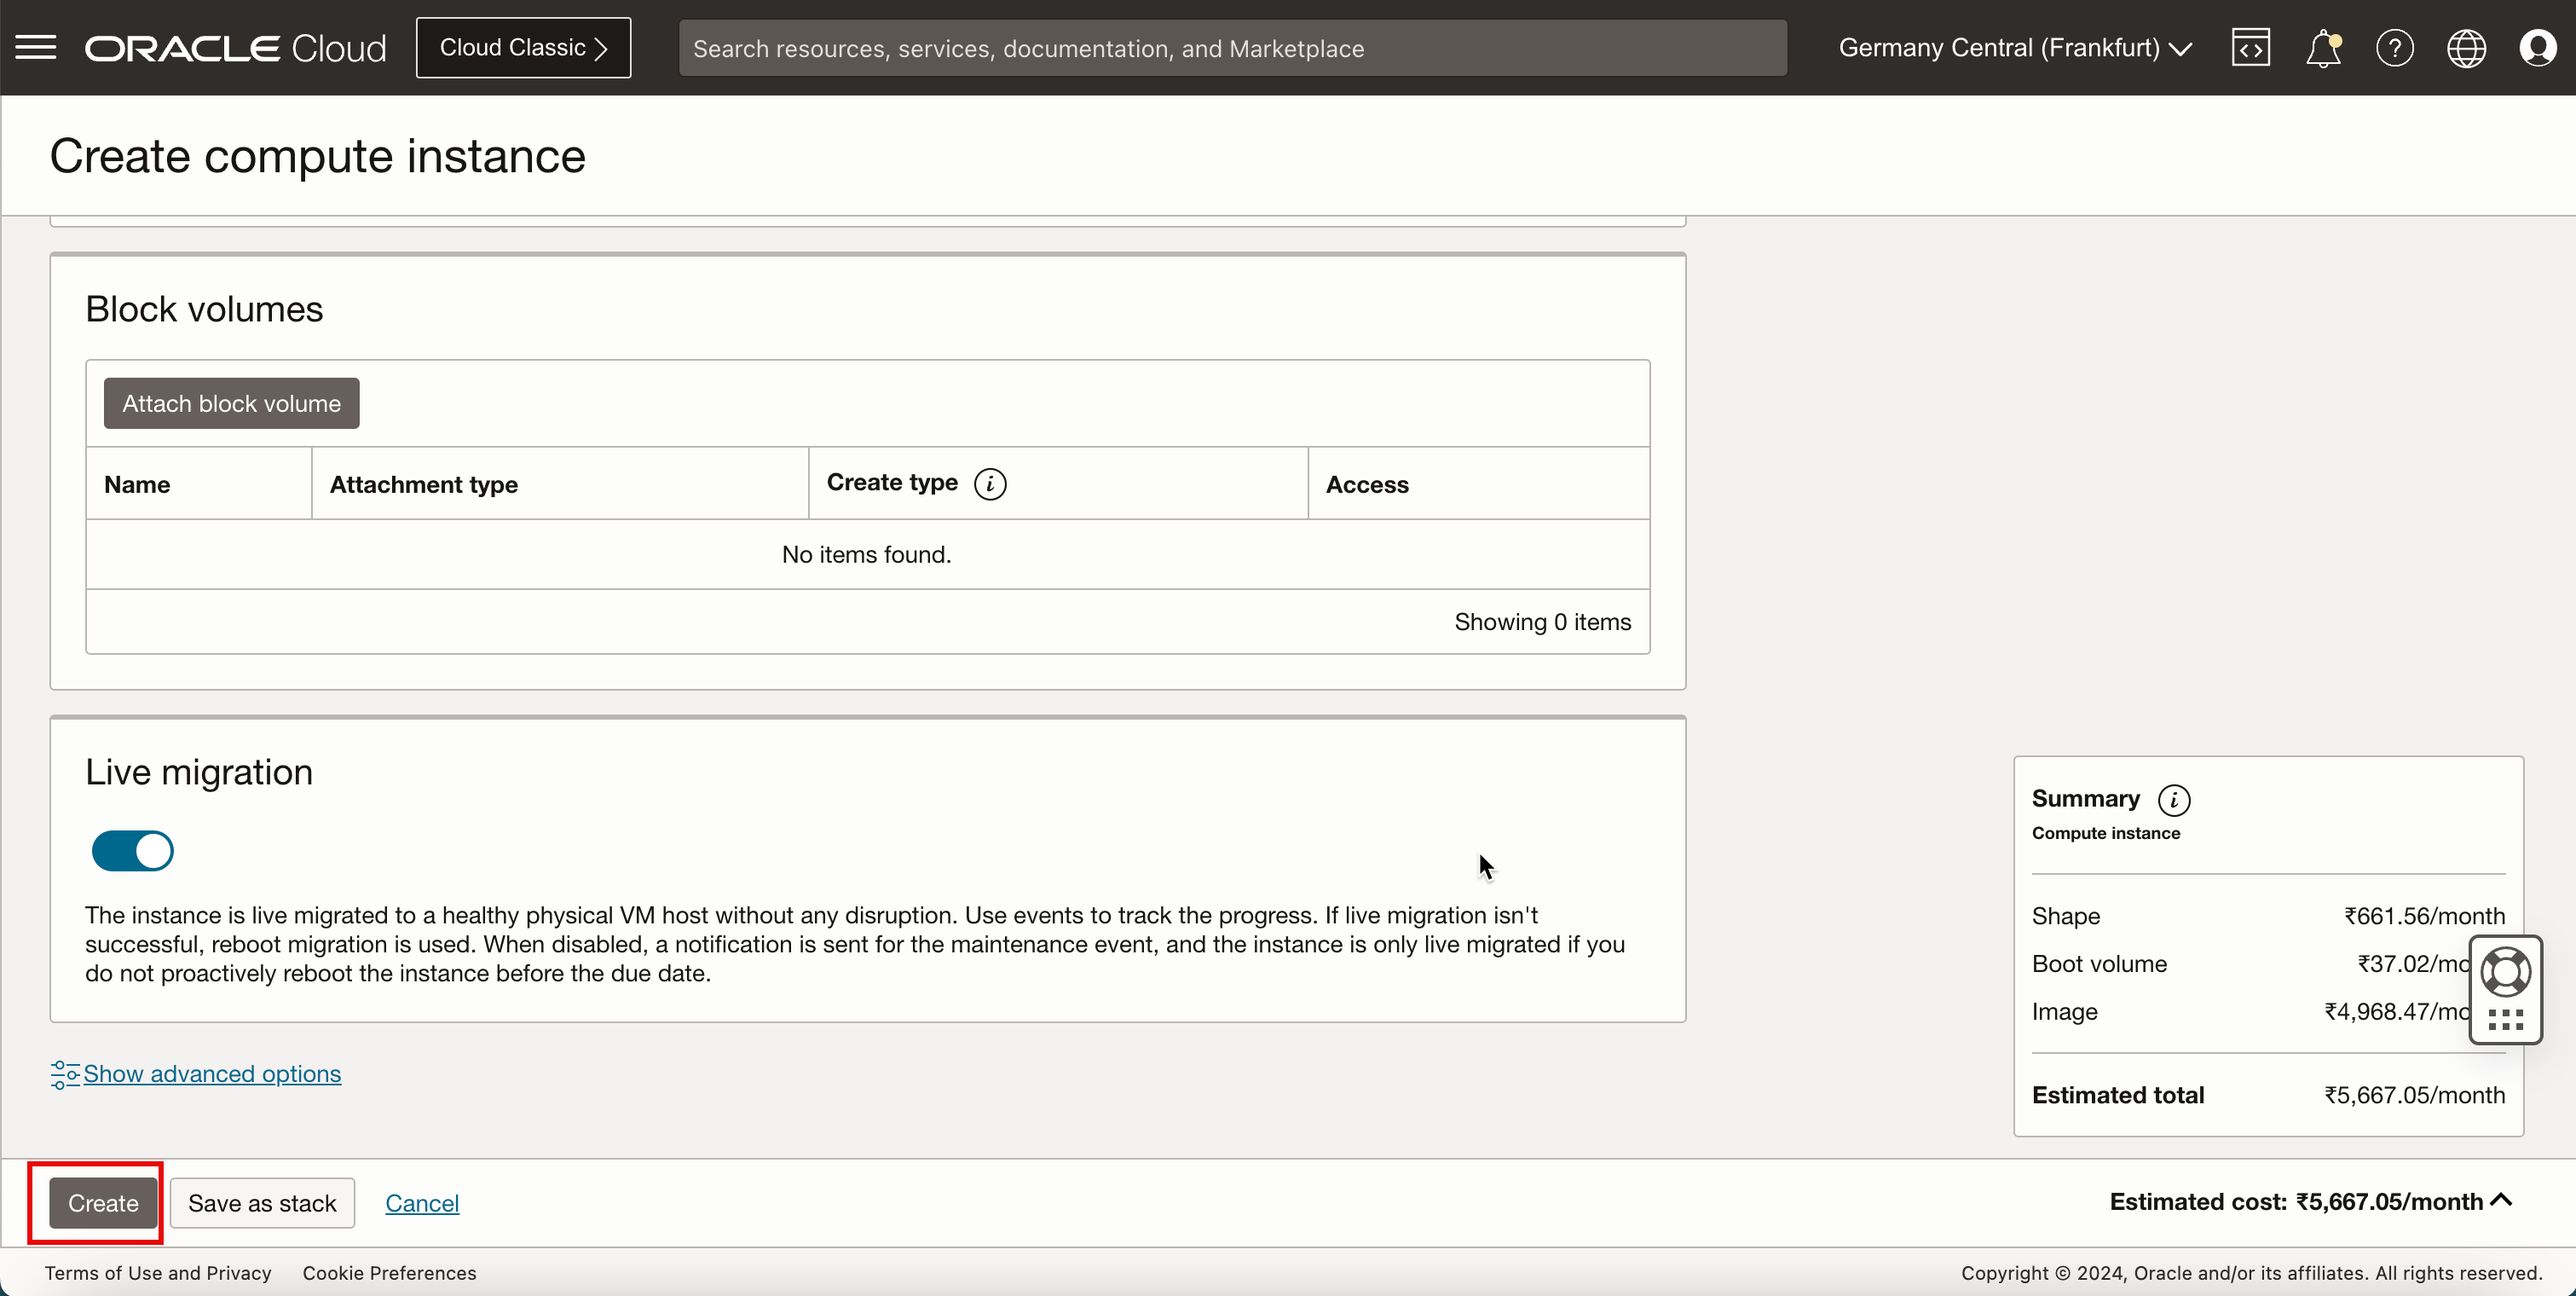Open Cloud Shell editor icon
2576x1296 pixels.
(x=2250, y=48)
